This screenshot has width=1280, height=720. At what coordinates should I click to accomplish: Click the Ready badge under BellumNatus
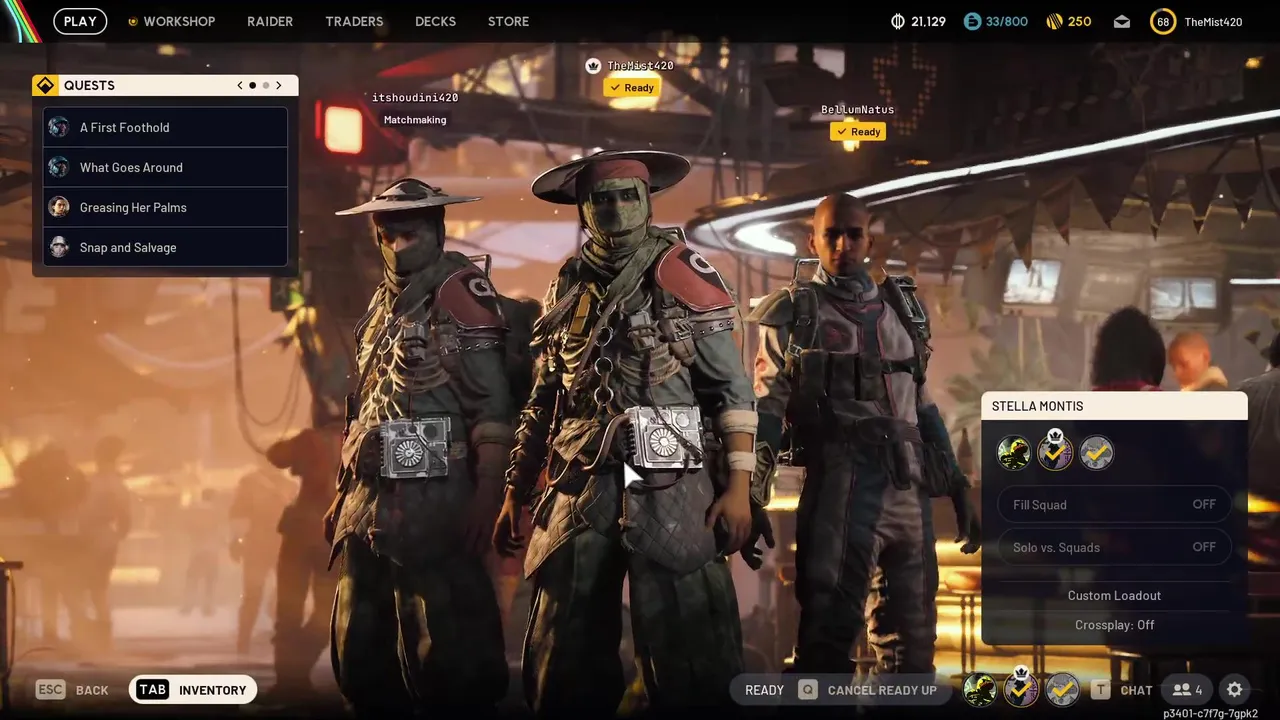click(858, 132)
